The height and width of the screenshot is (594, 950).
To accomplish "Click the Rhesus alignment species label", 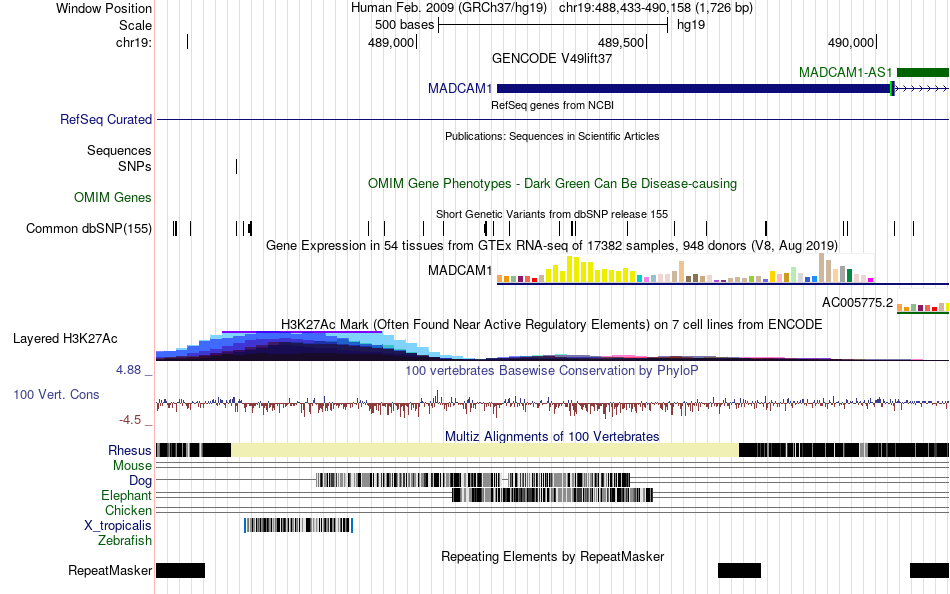I will pyautogui.click(x=130, y=450).
